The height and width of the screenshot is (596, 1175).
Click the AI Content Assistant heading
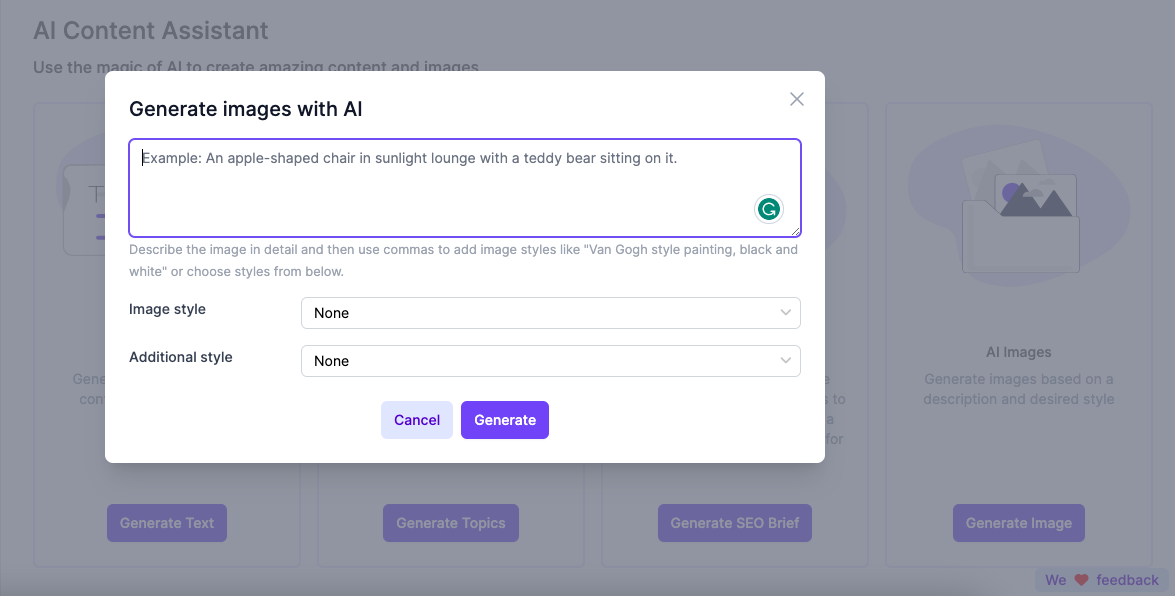(151, 31)
